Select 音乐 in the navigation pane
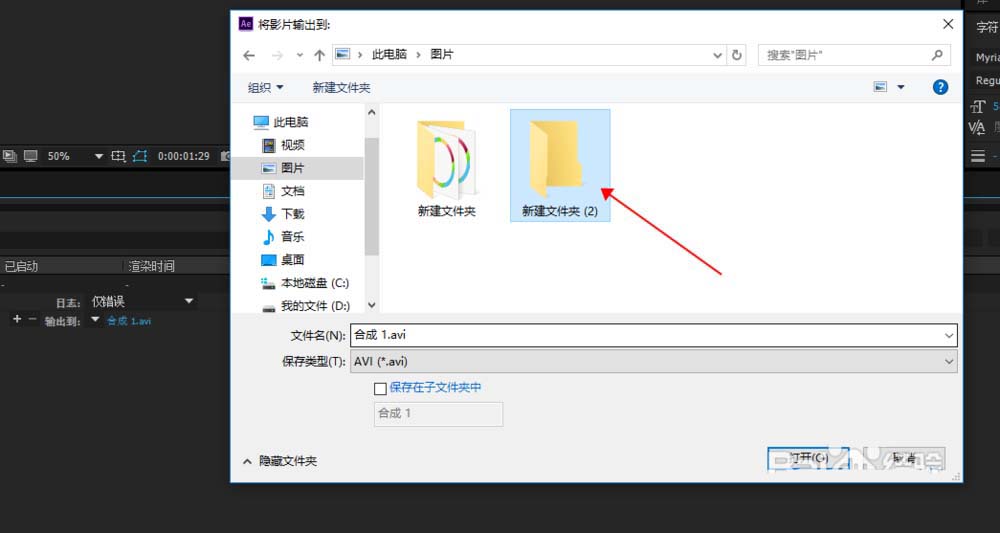 coord(284,237)
